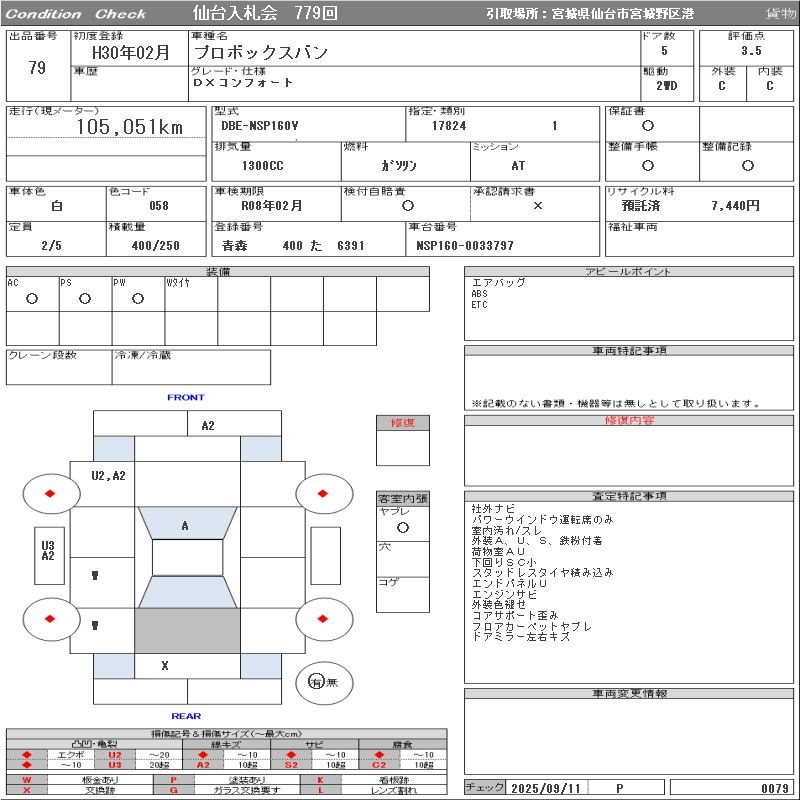
Task: Click the Condition Check heading
Action: [76, 14]
